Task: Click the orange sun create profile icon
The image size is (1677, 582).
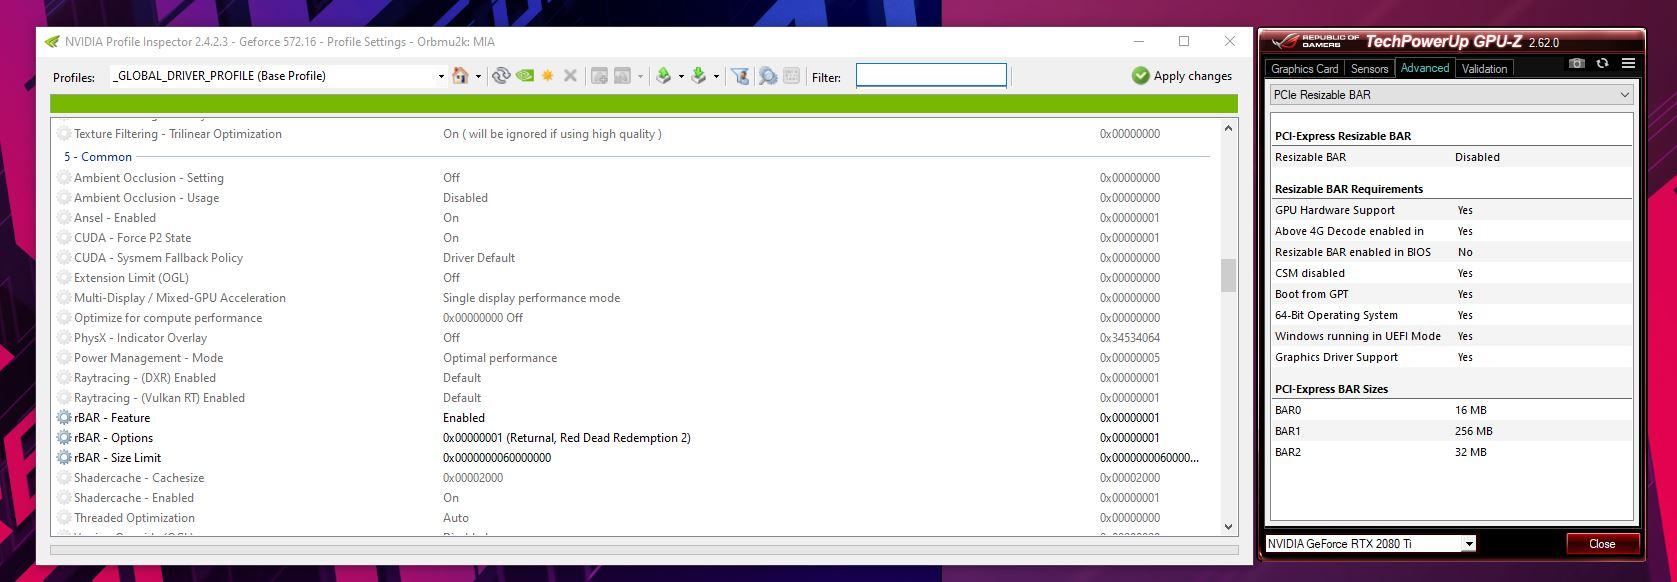Action: (547, 76)
